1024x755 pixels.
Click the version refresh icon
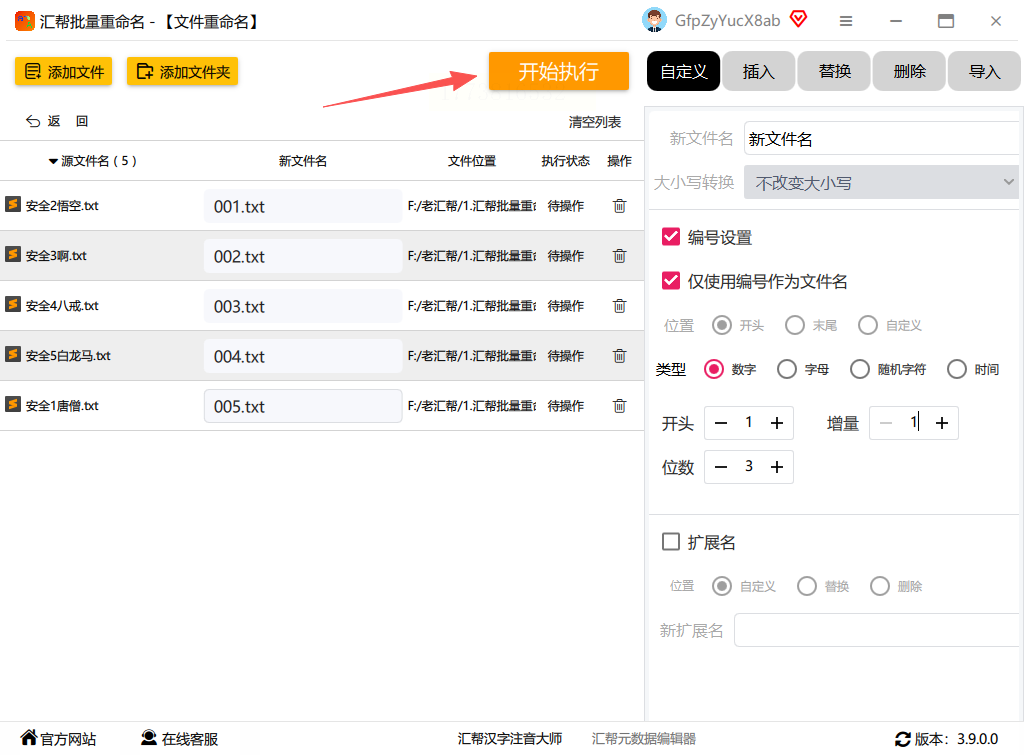pos(903,739)
